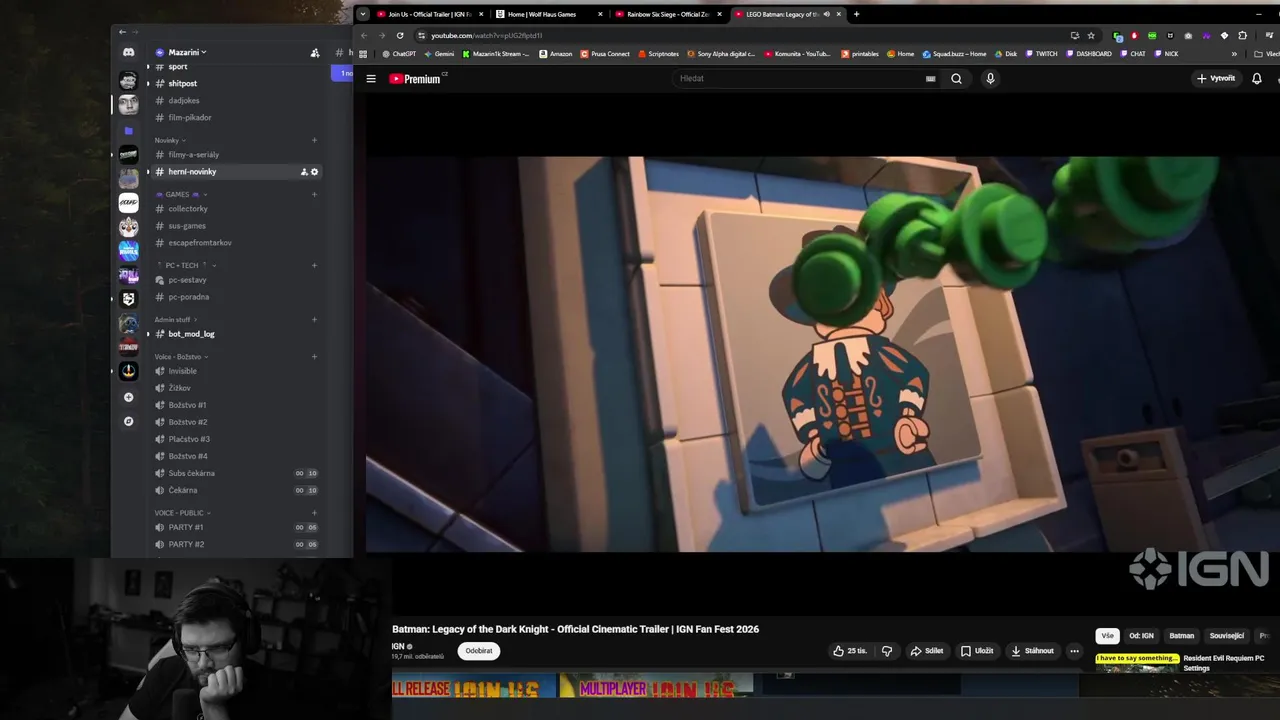Viewport: 1280px width, 720px height.
Task: Open video more actions ellipsis
Action: tap(1074, 651)
